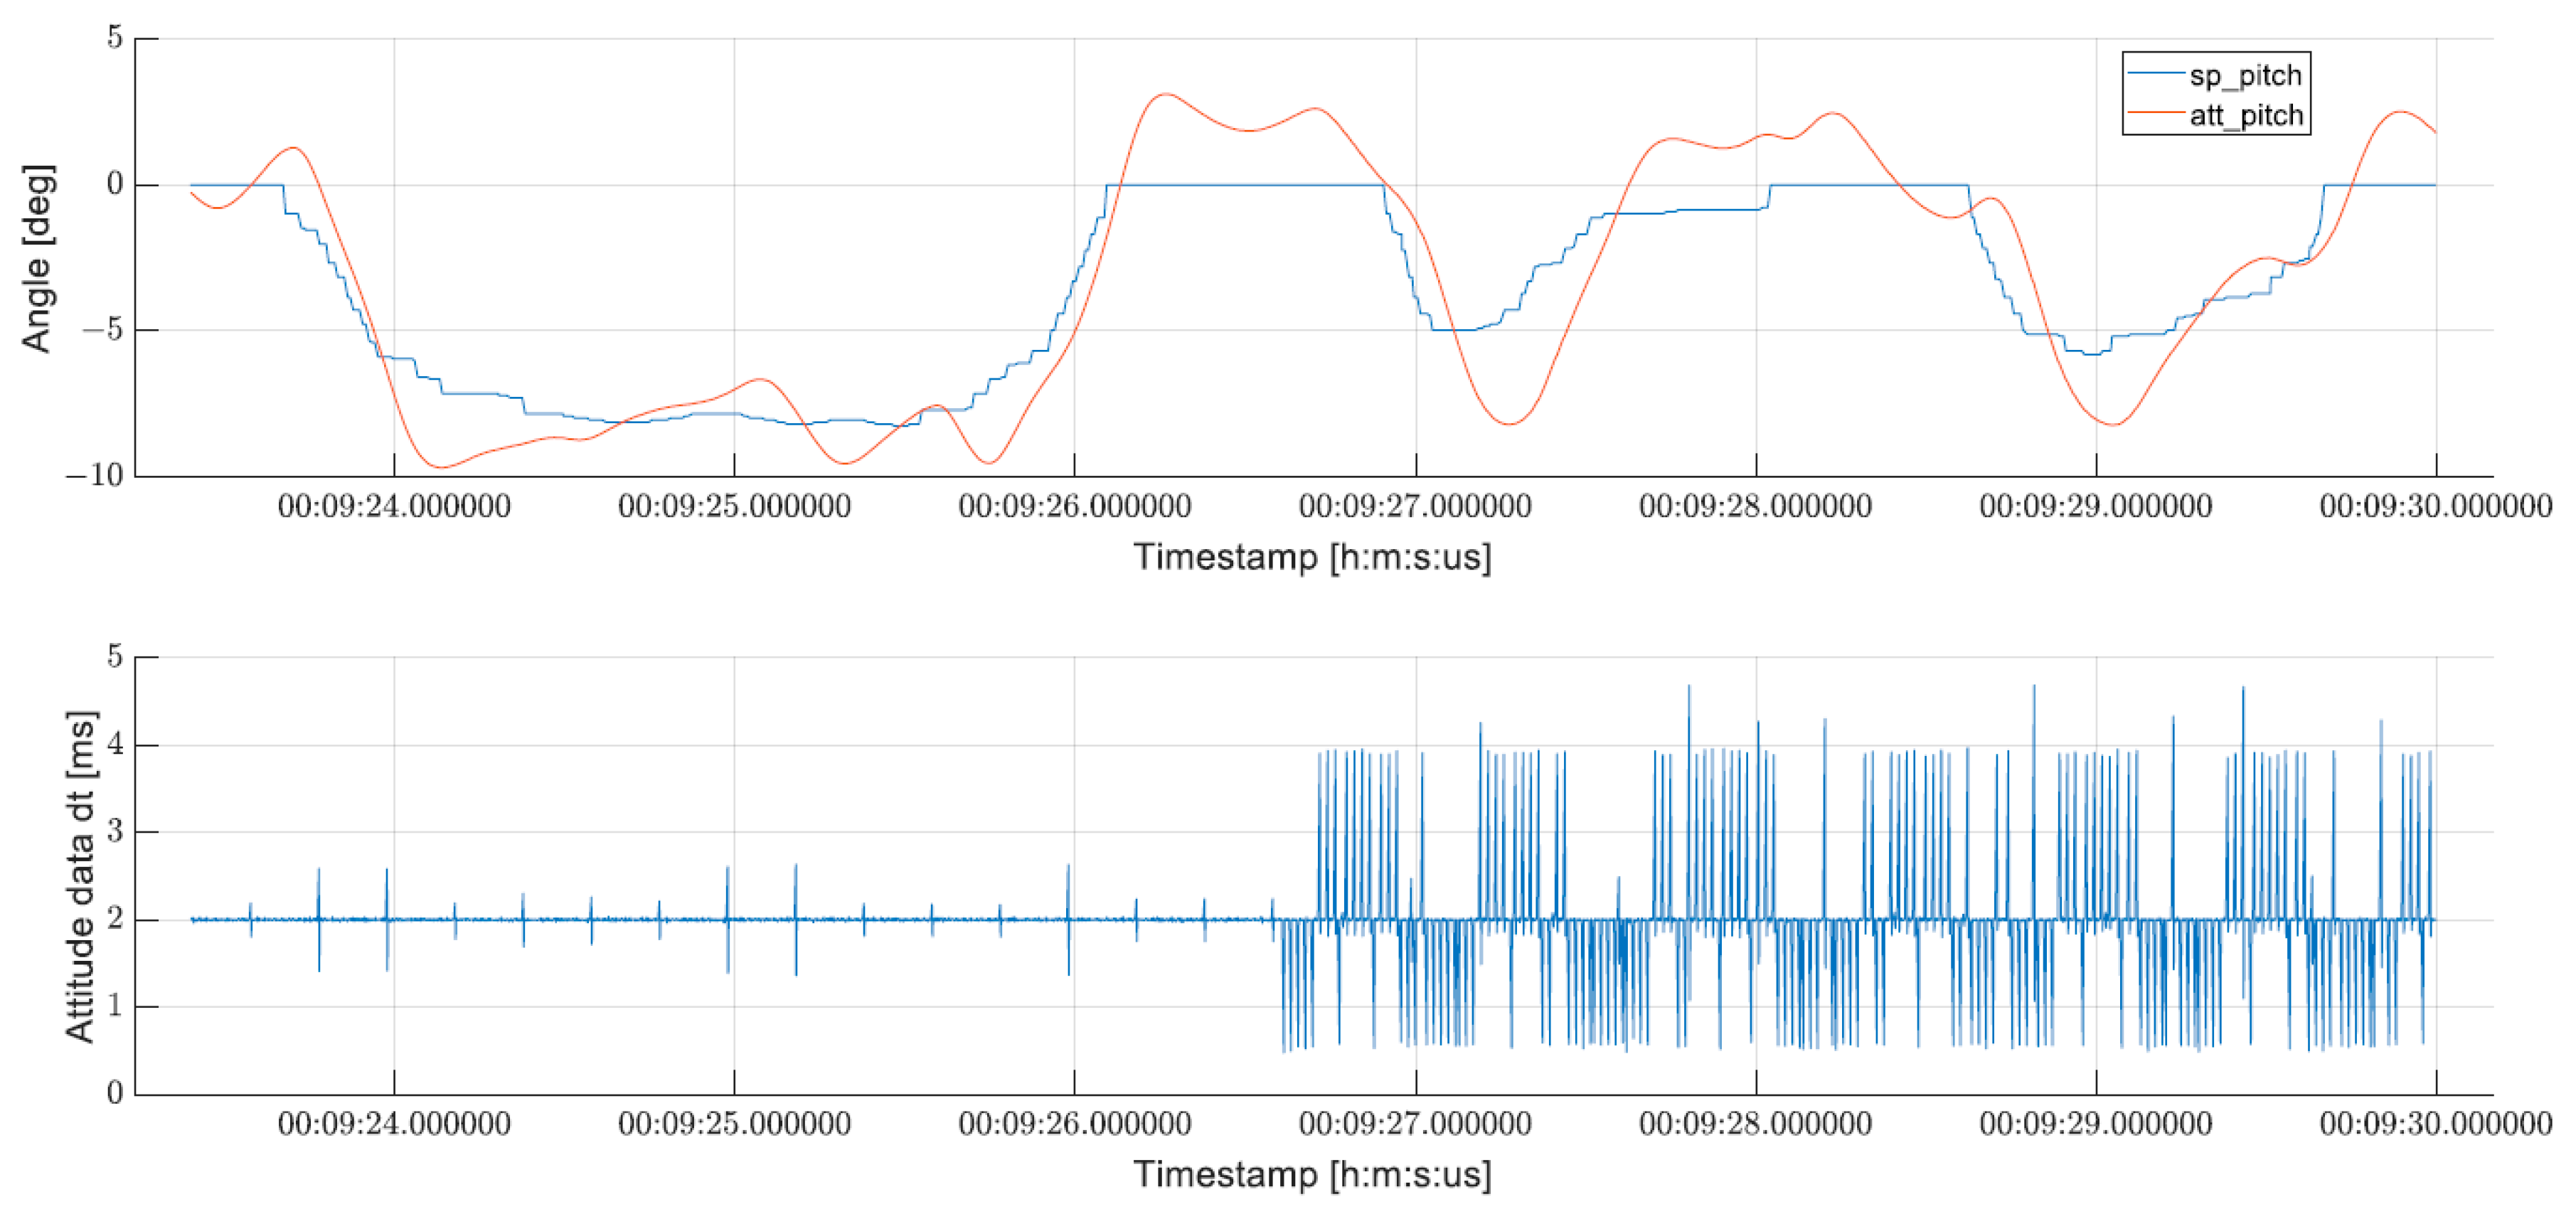Click bottom plot tick label 00:09:25.000000
Viewport: 2576px width, 1214px height.
734,1124
